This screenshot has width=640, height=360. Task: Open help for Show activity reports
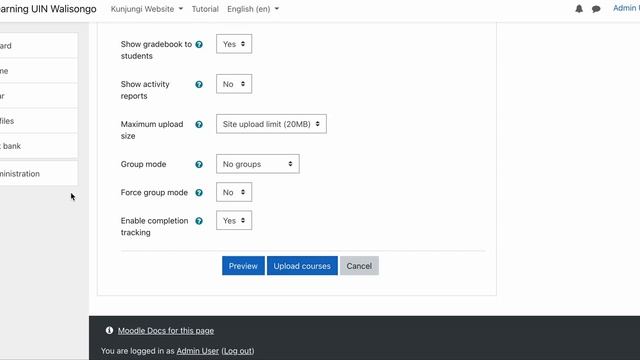pyautogui.click(x=199, y=84)
